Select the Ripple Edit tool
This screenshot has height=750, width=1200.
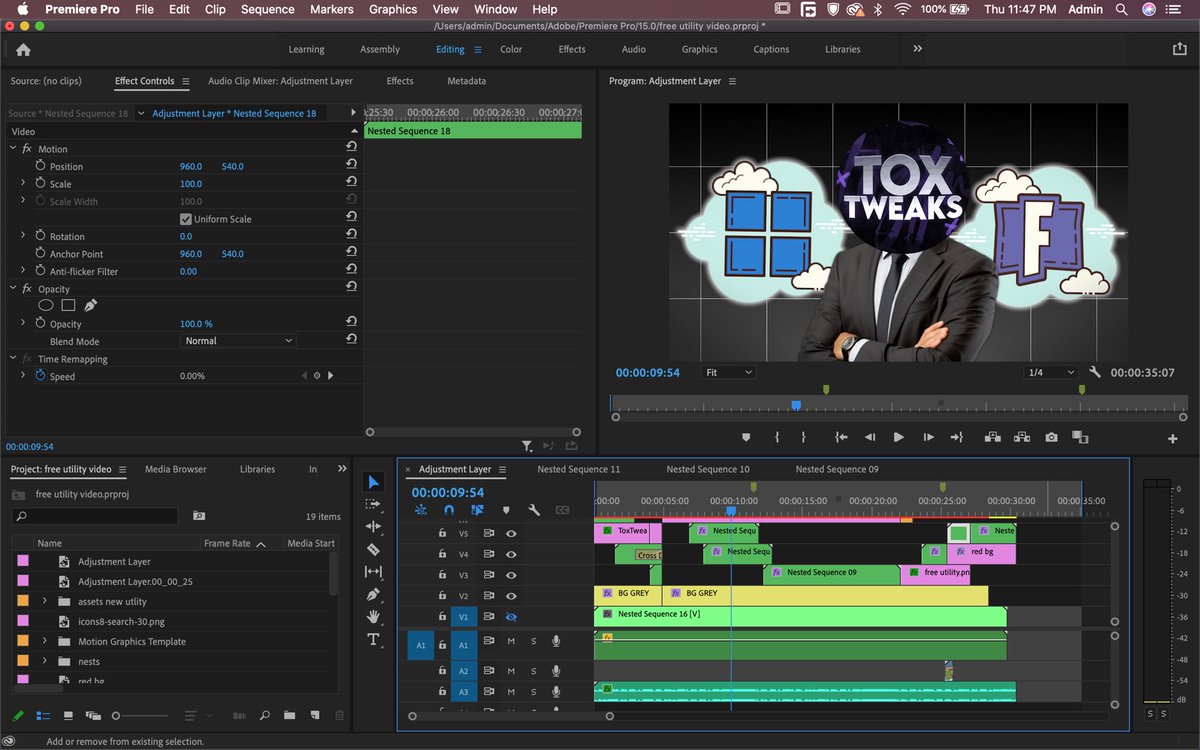pos(373,527)
